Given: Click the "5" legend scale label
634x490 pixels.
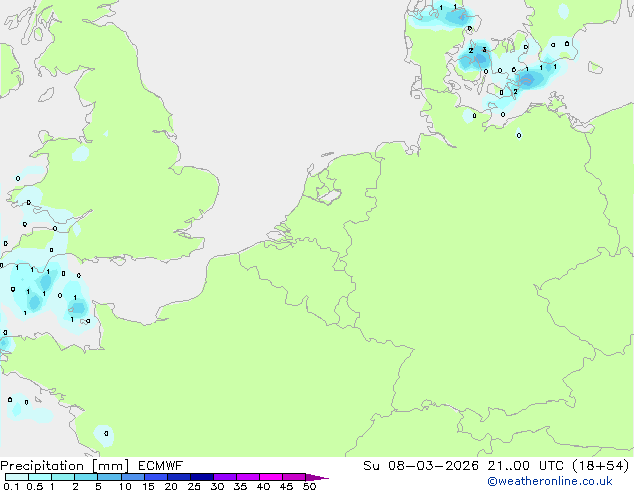Looking at the screenshot, I should pos(98,486).
